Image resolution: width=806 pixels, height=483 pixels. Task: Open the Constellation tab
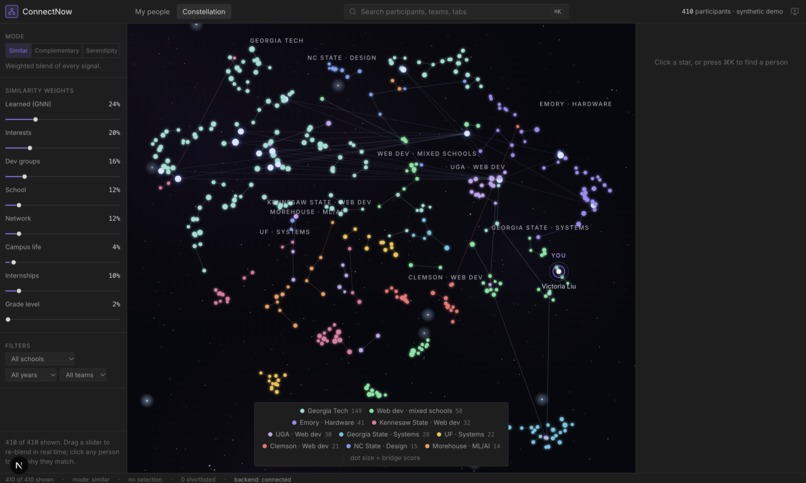tap(204, 11)
